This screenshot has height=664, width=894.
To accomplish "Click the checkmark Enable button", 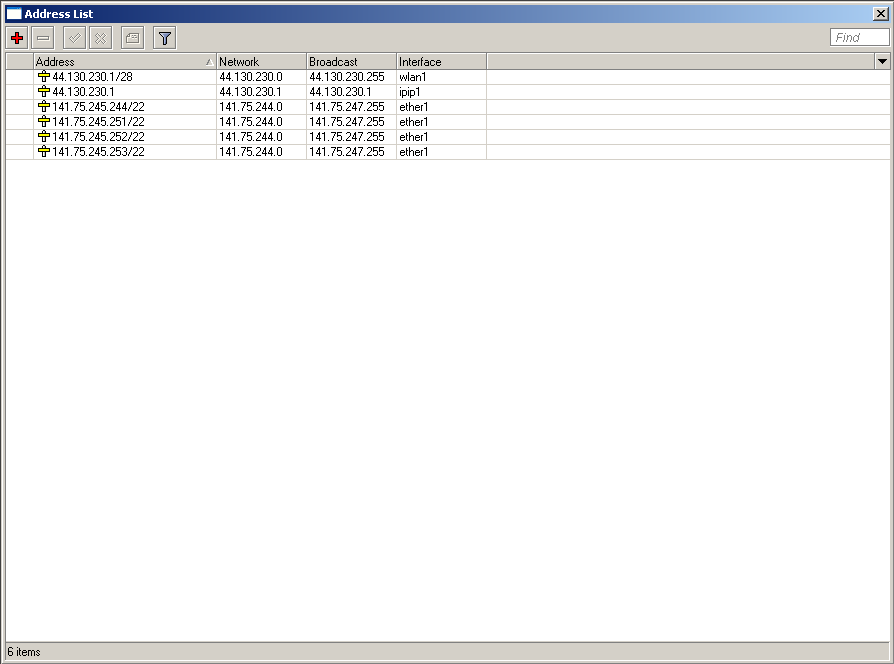I will tap(74, 38).
